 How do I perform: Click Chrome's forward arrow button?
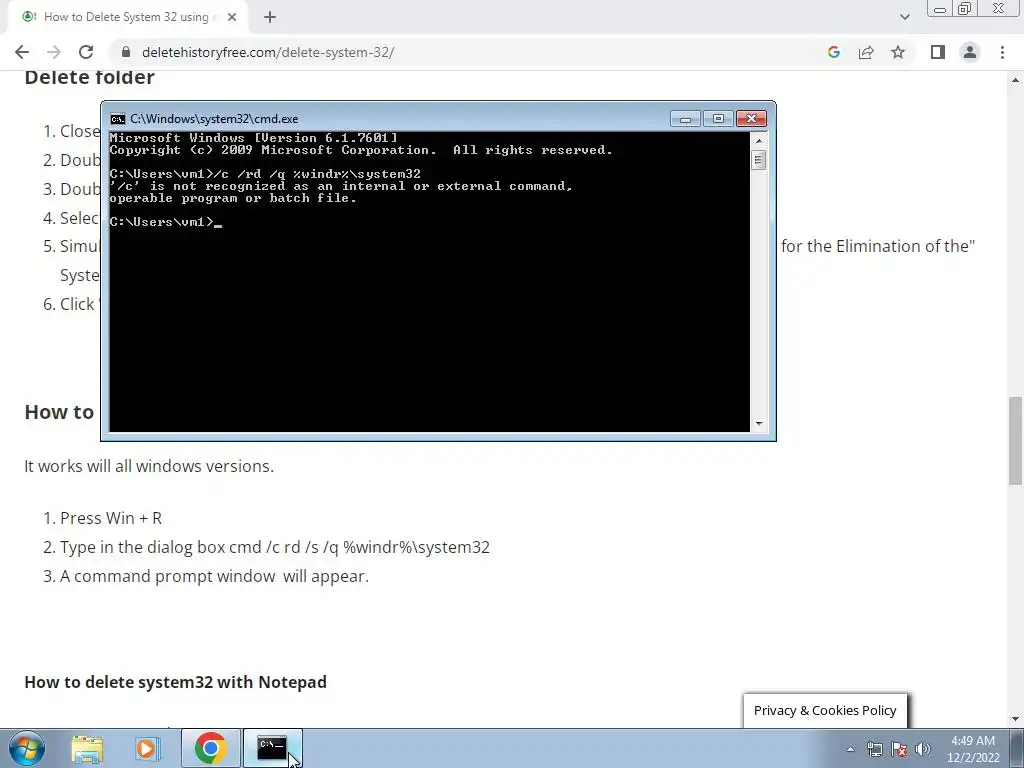tap(54, 52)
